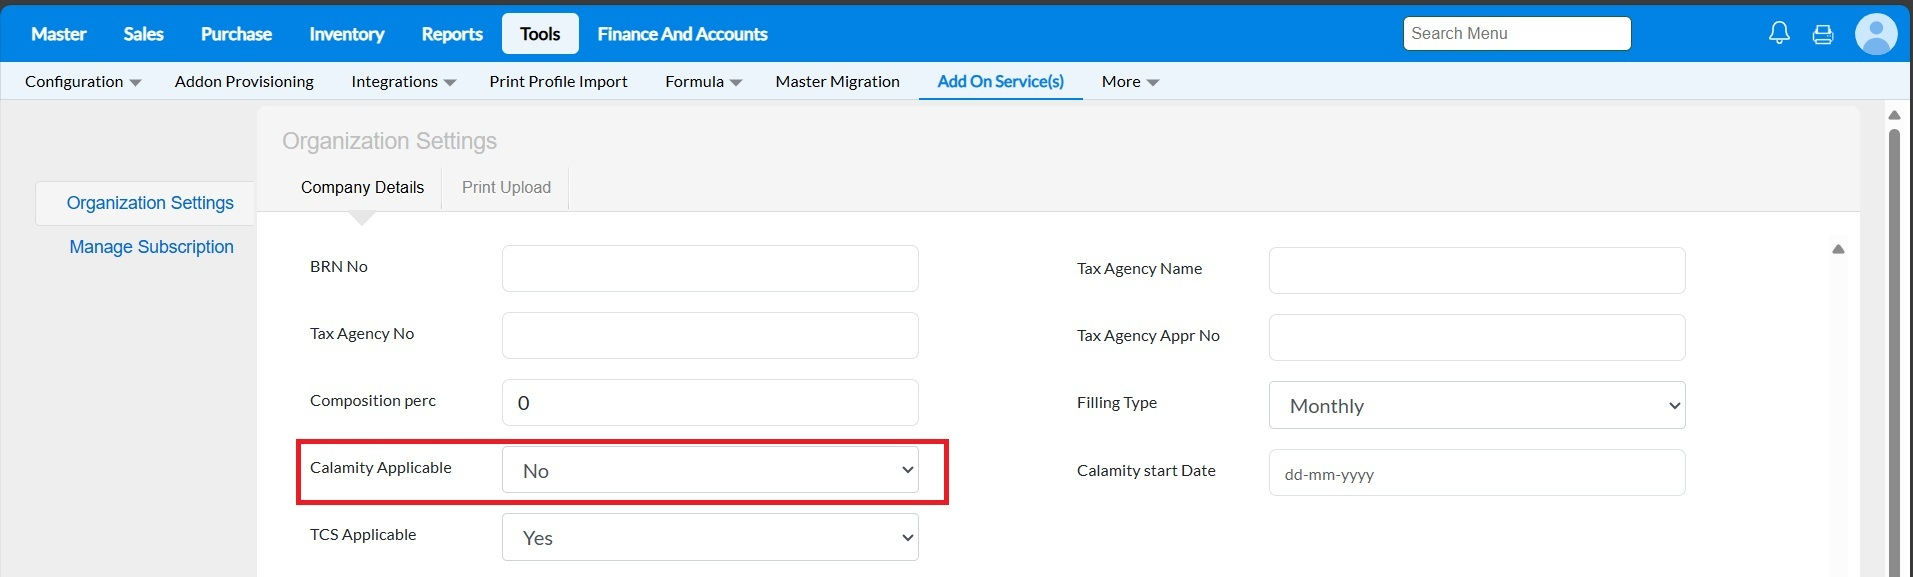Click the Calamity start Date field
Screen dimensions: 1913x577
point(1476,473)
